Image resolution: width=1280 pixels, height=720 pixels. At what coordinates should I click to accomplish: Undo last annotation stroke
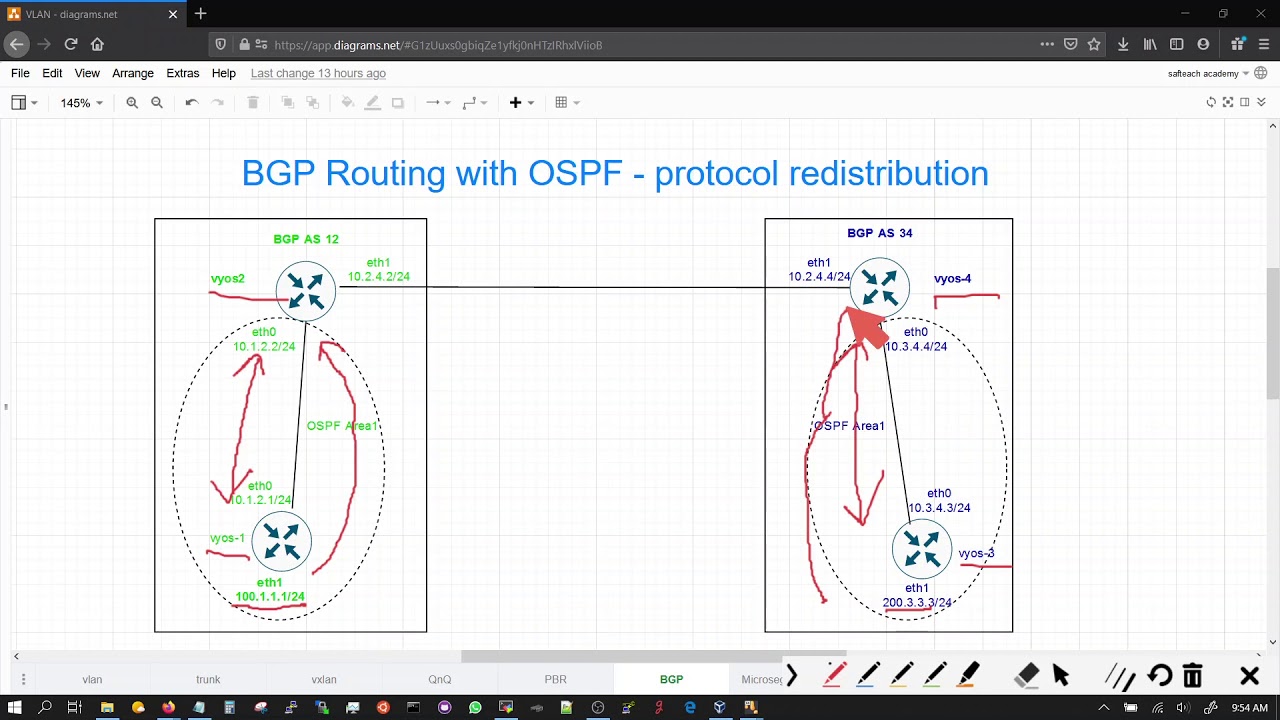1160,677
